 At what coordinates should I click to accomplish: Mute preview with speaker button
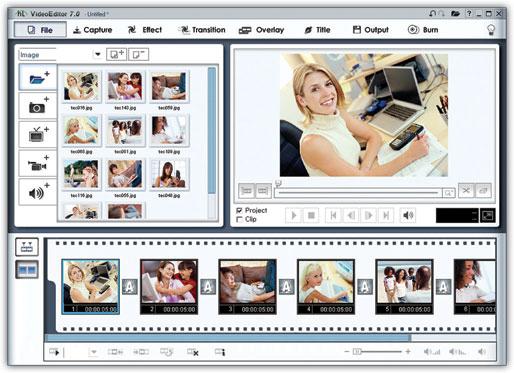pyautogui.click(x=408, y=216)
